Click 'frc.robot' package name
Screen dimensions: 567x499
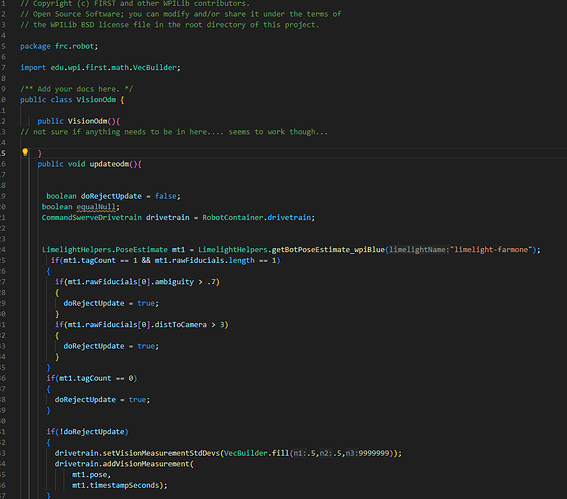coord(75,46)
